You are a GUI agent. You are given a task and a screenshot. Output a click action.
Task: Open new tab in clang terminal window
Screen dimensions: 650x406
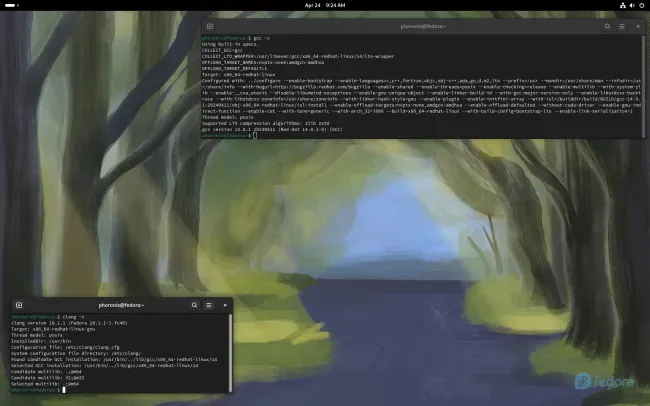point(19,305)
